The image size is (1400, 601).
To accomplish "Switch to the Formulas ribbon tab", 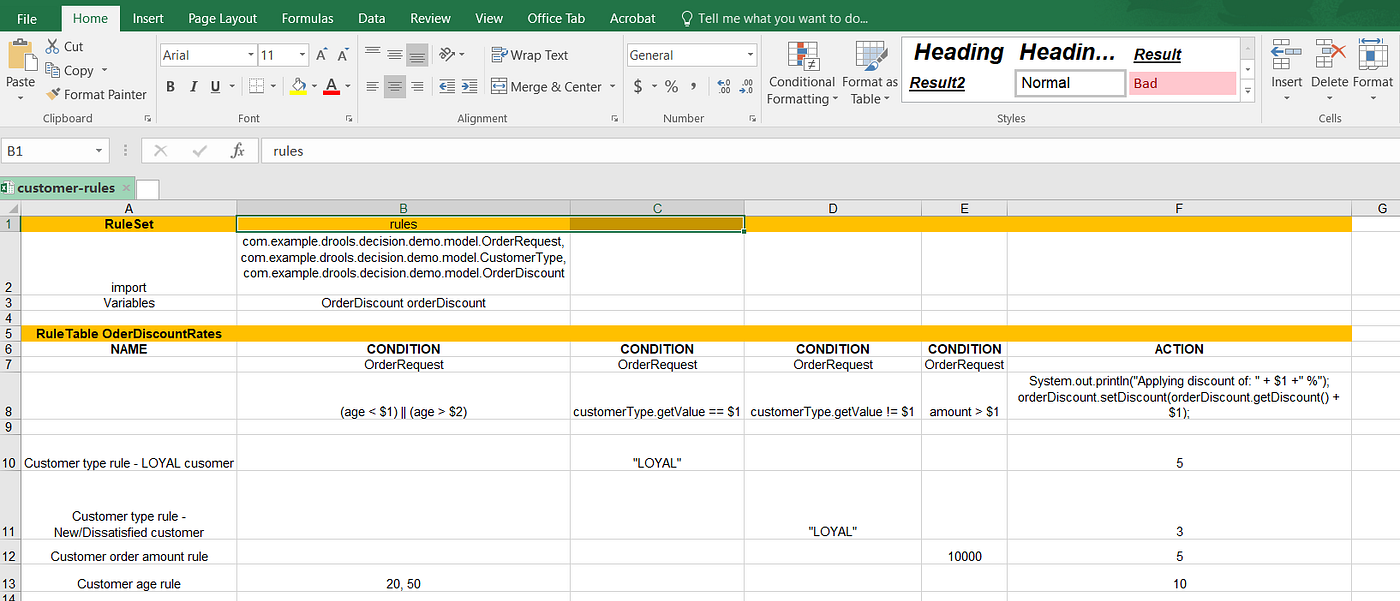I will (308, 18).
